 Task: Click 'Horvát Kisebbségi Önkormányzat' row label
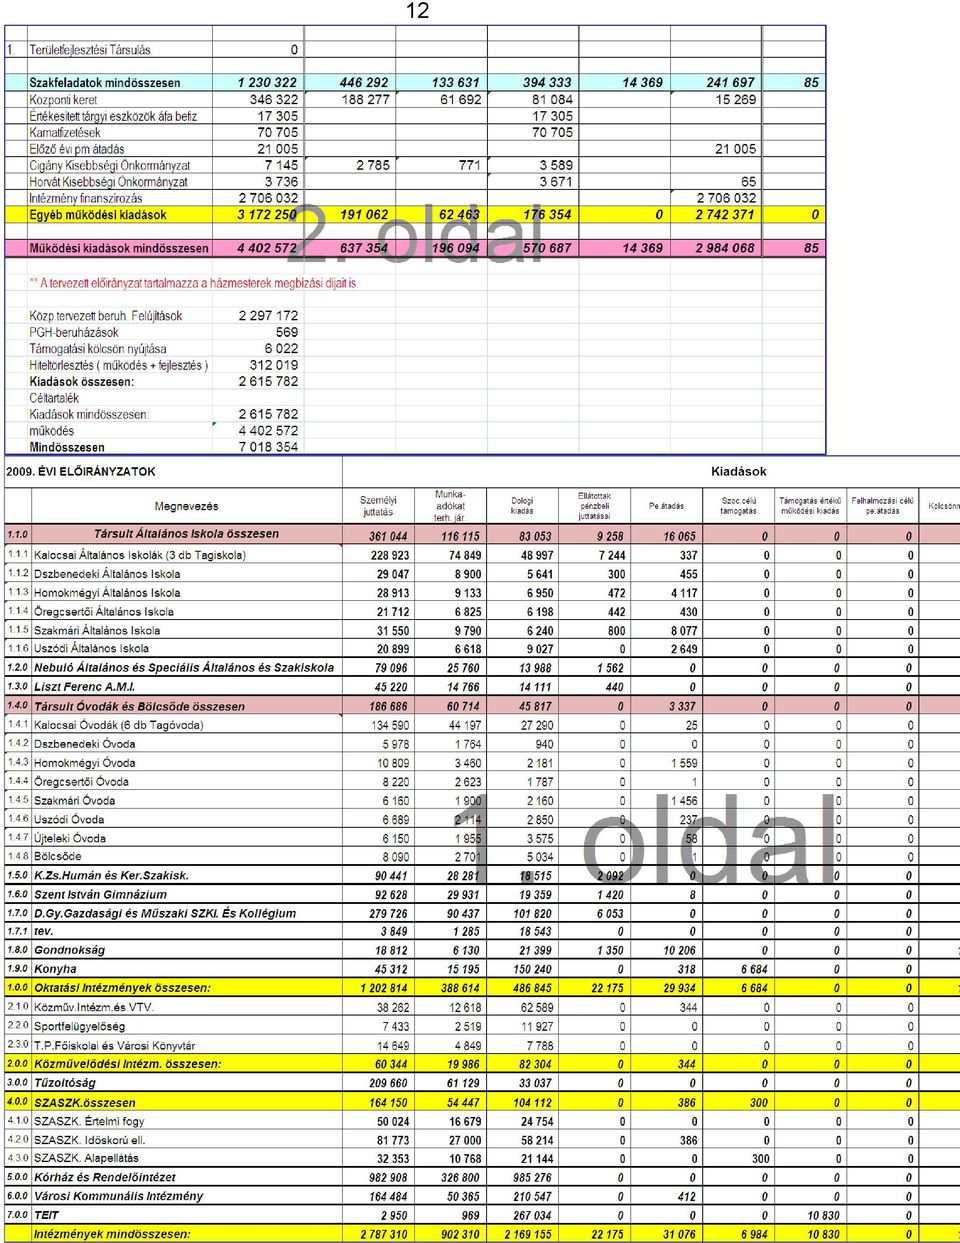tap(109, 182)
